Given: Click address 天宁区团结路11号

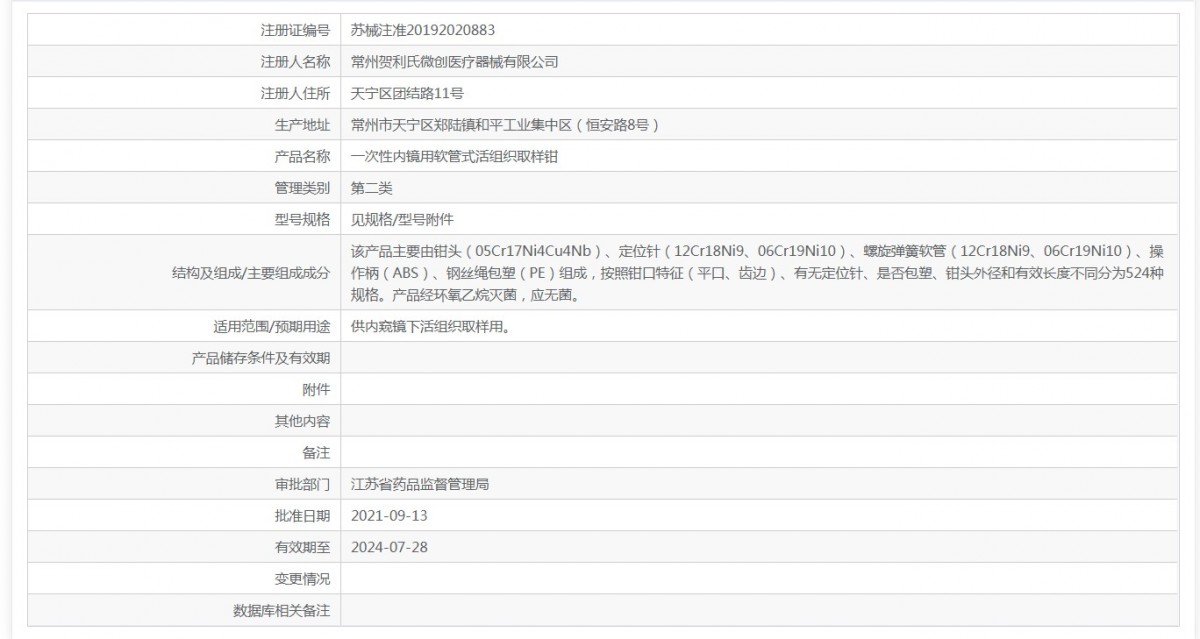Looking at the screenshot, I should [x=408, y=93].
